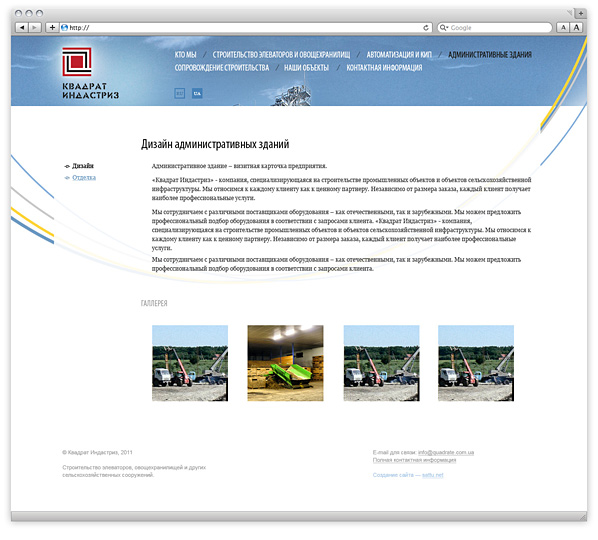Click the satlu.net footer link

pyautogui.click(x=432, y=475)
